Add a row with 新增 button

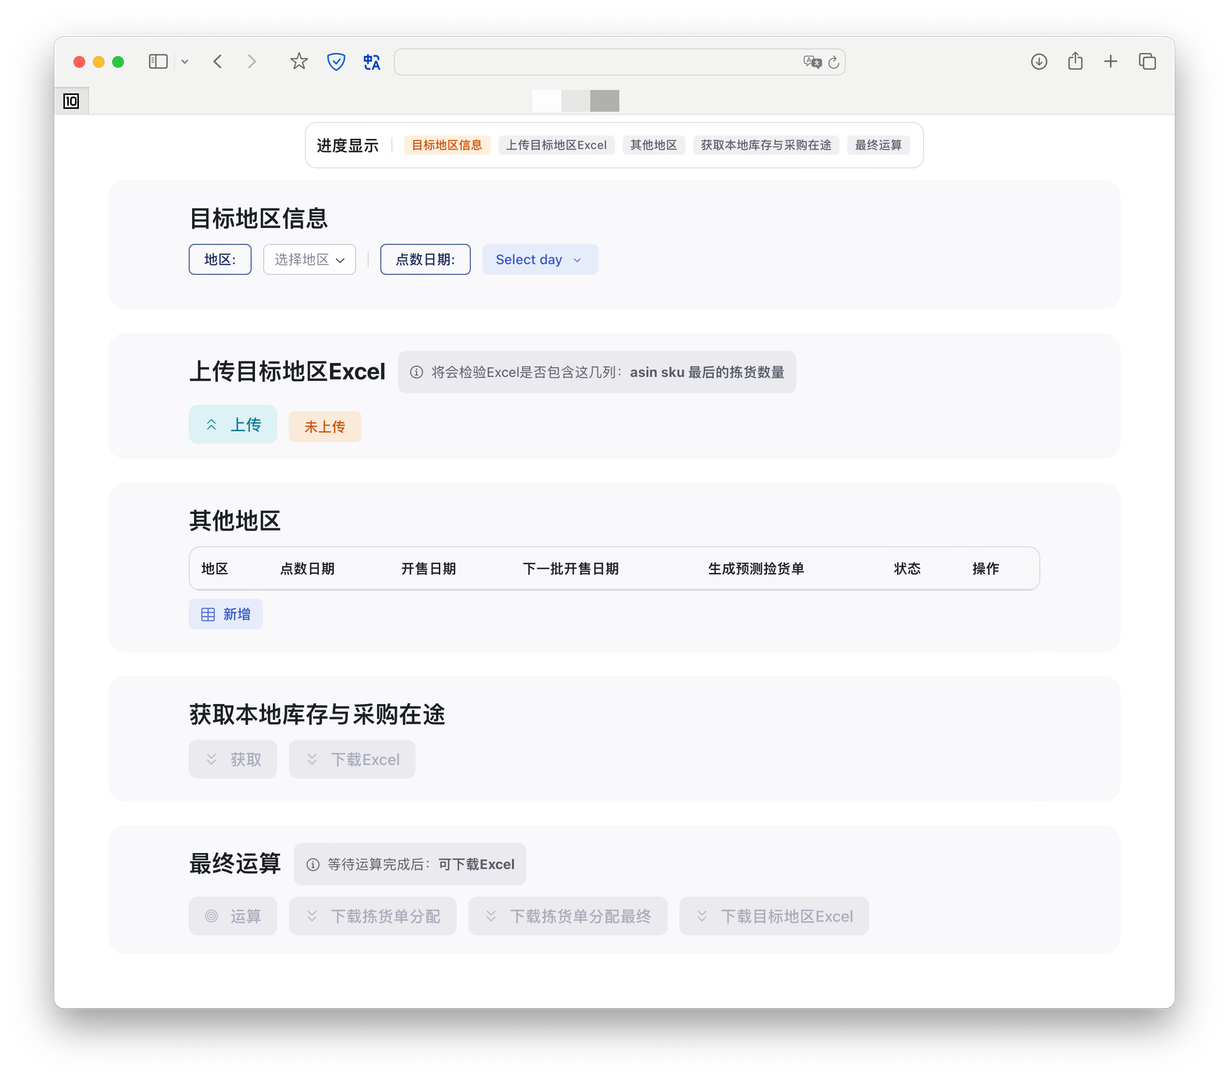[226, 614]
